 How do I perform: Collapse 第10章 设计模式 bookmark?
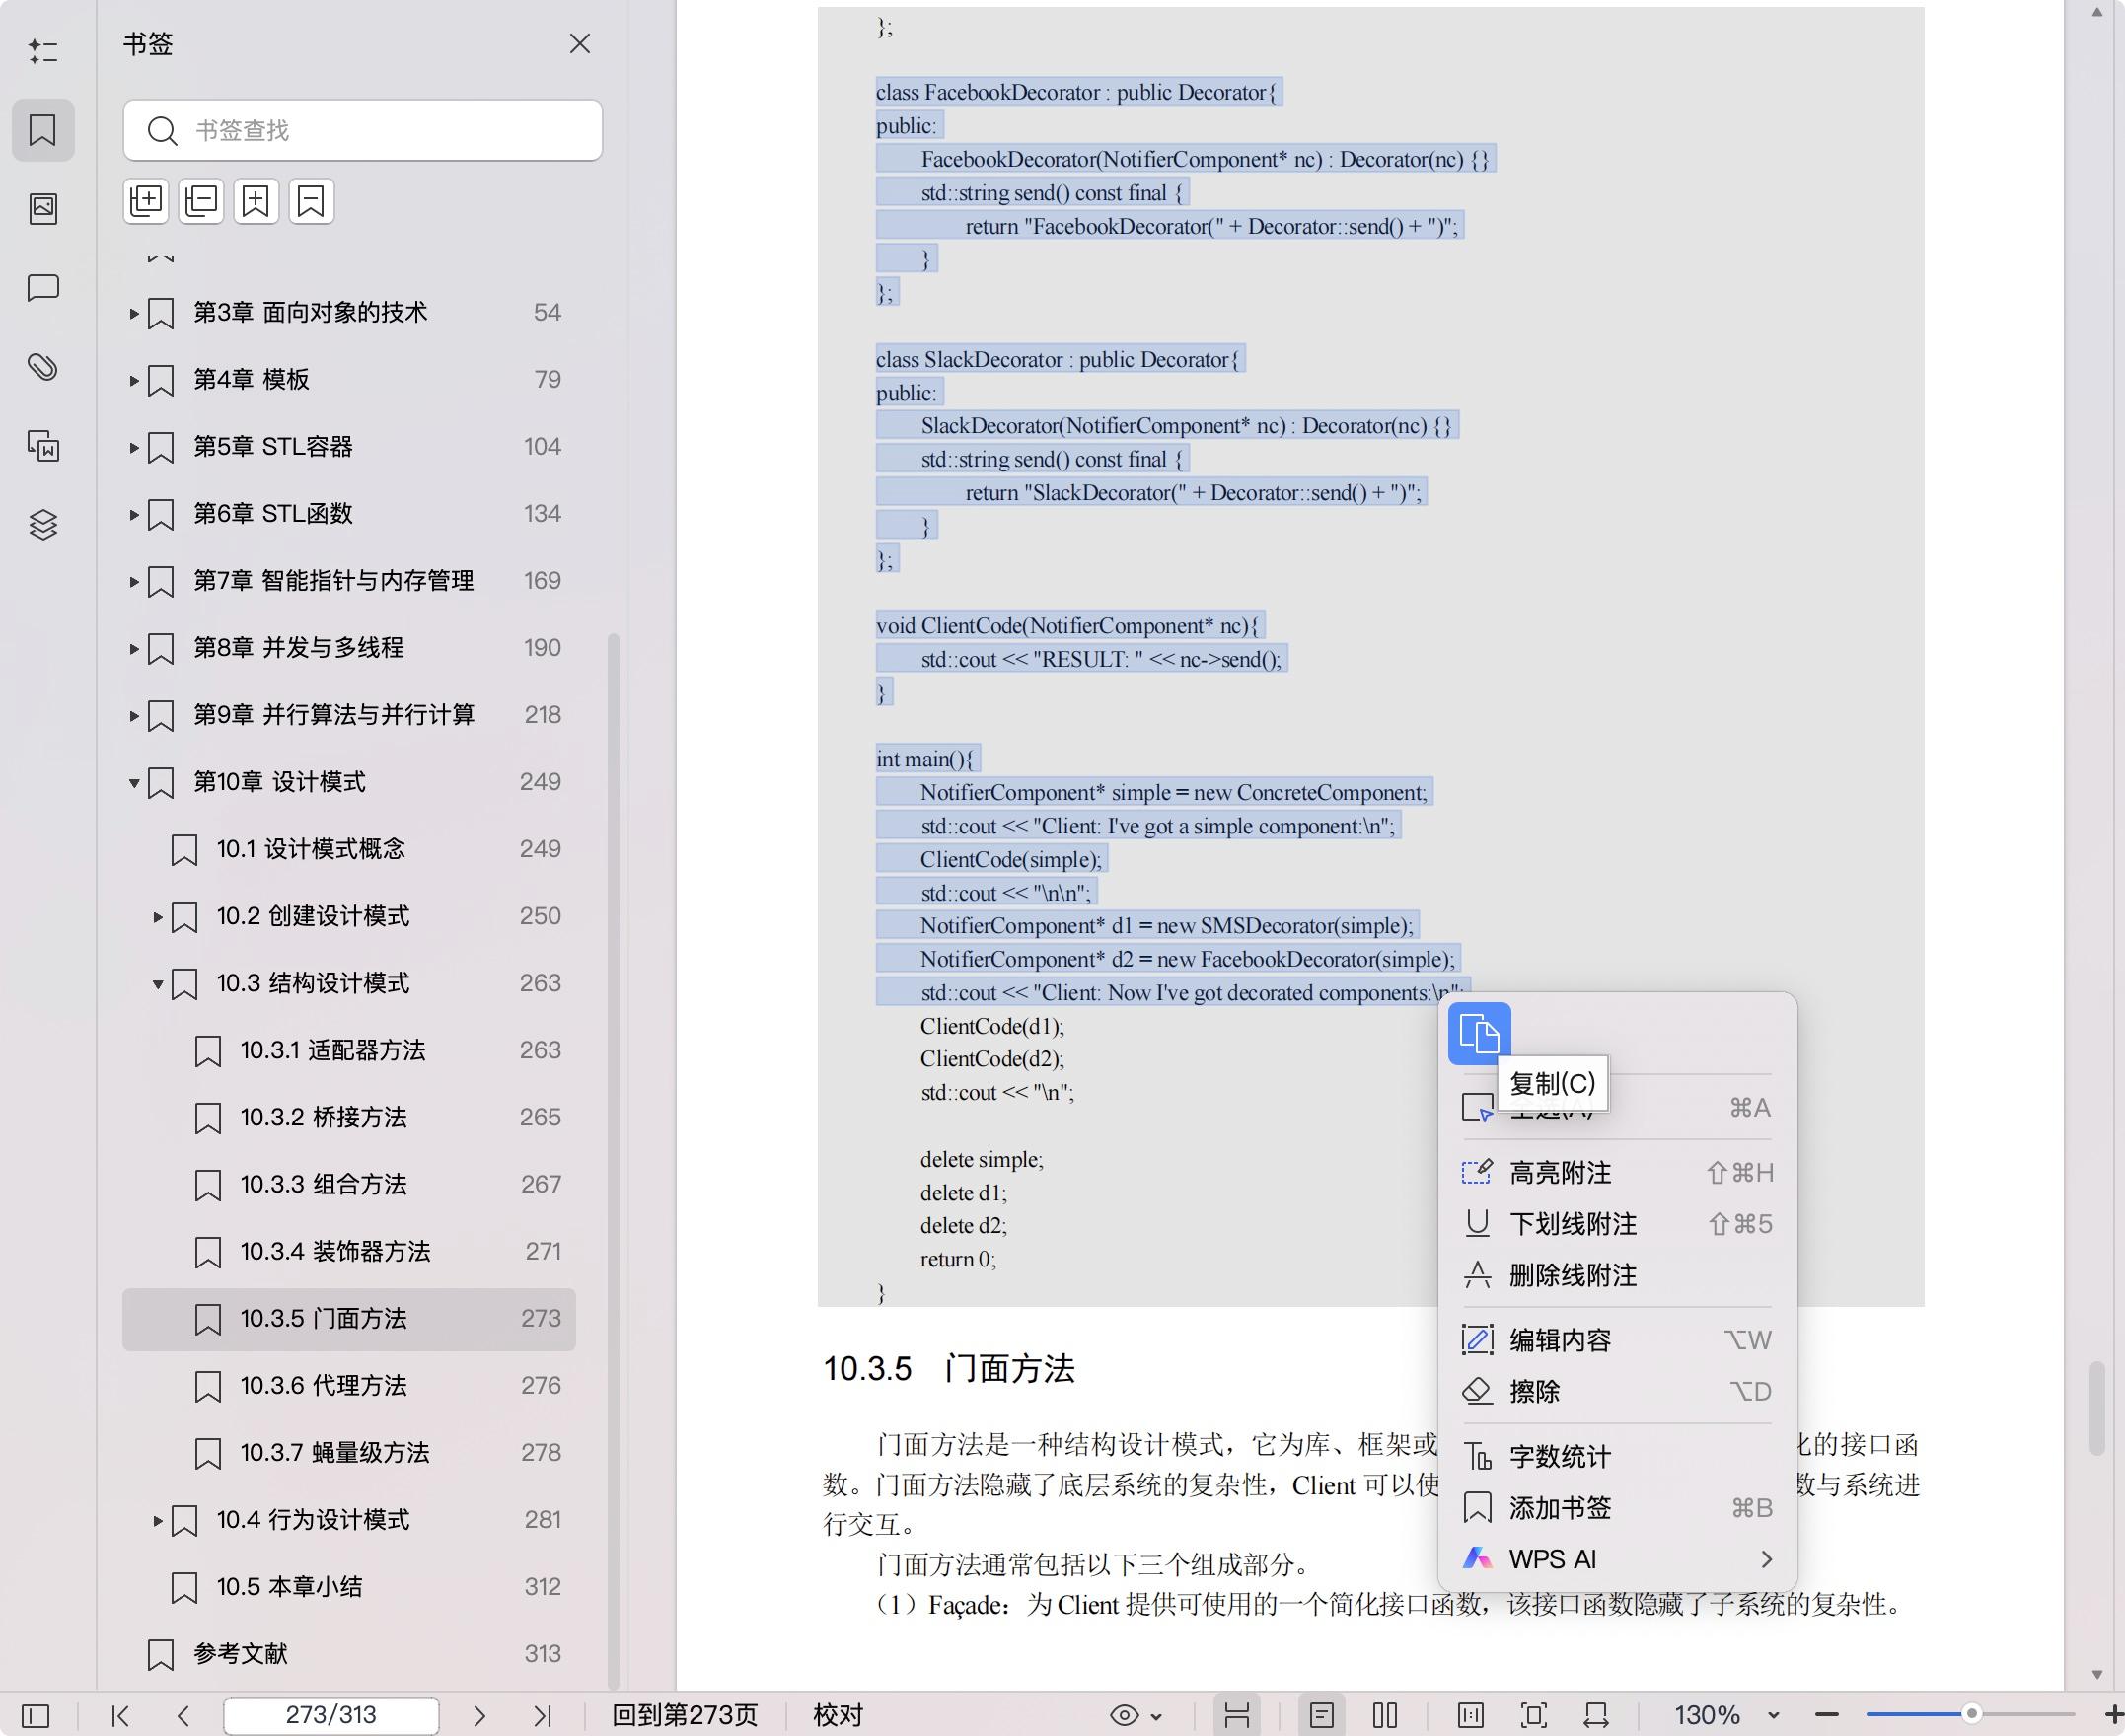pos(134,782)
